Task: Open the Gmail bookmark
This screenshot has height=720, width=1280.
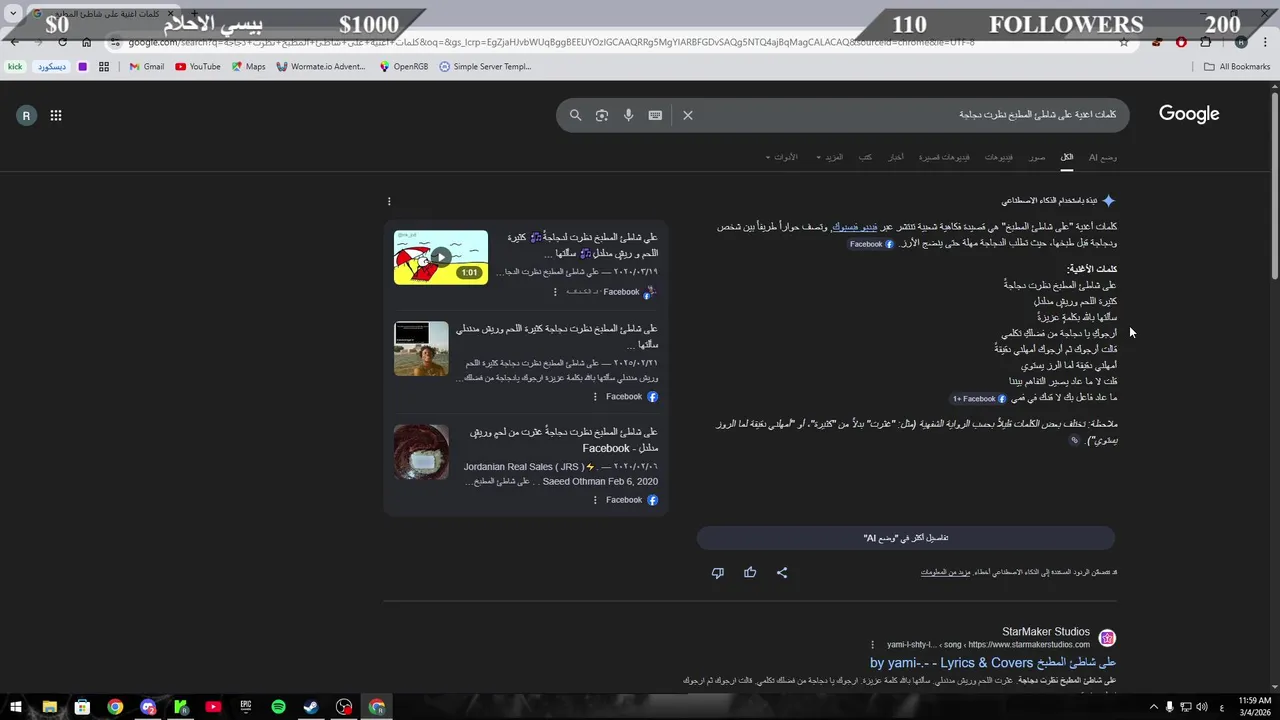Action: coord(146,67)
